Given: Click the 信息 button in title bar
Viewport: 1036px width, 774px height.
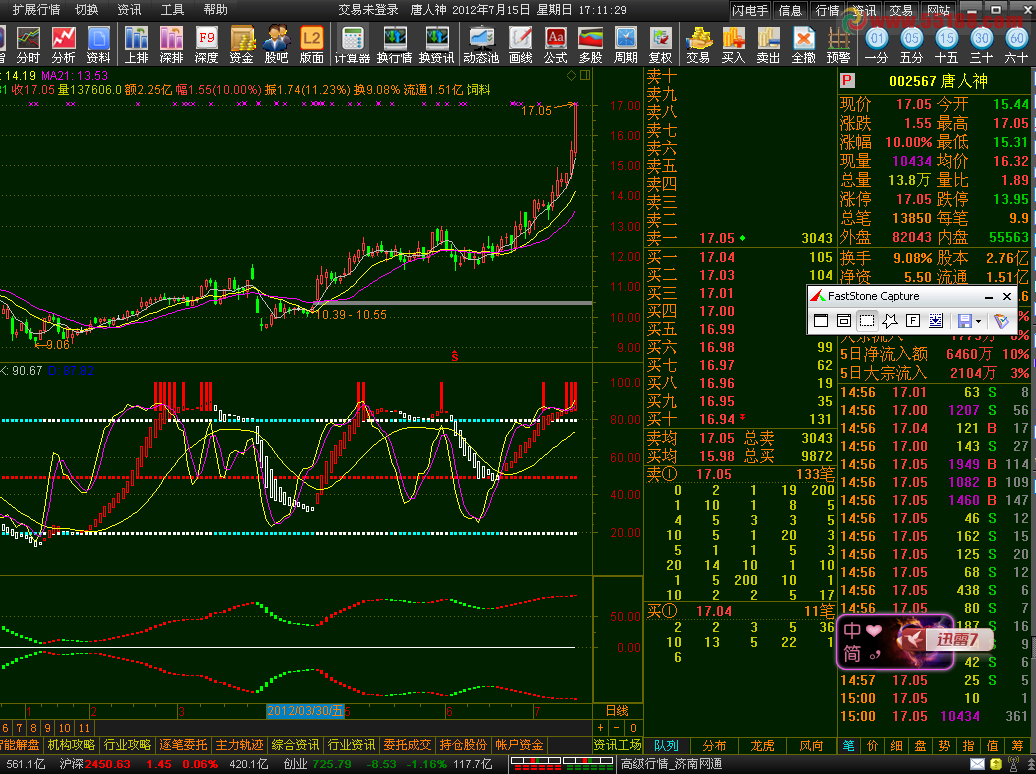Looking at the screenshot, I should pos(790,11).
